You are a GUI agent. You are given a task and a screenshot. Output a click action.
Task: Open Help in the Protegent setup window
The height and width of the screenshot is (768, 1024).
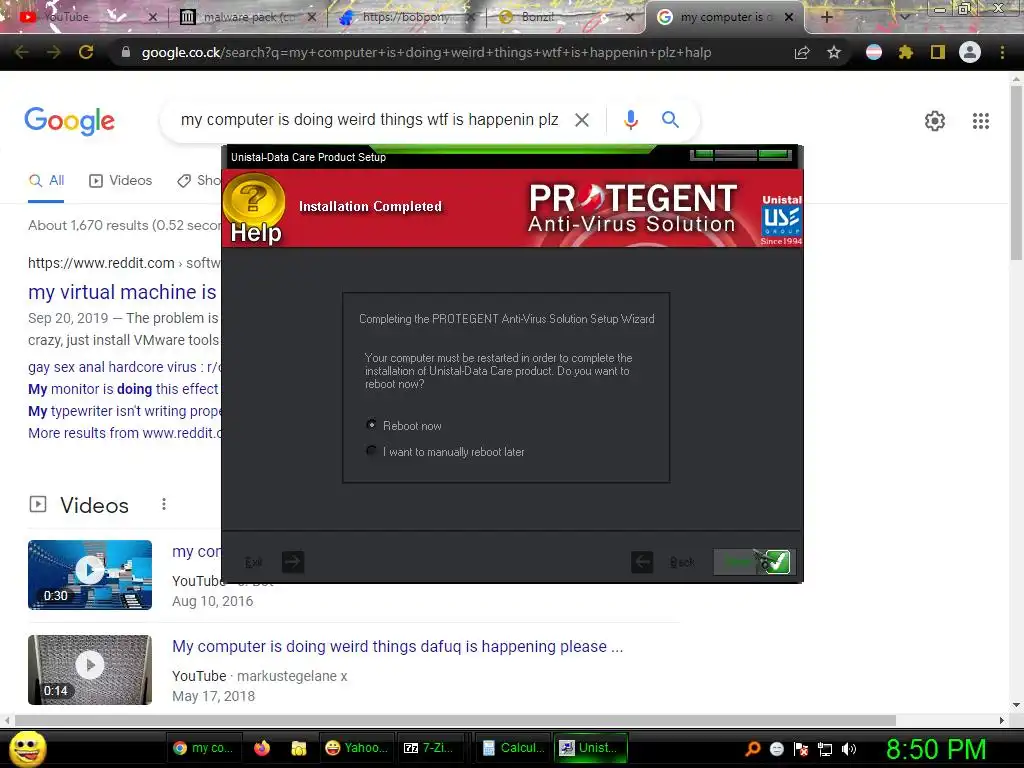(255, 208)
